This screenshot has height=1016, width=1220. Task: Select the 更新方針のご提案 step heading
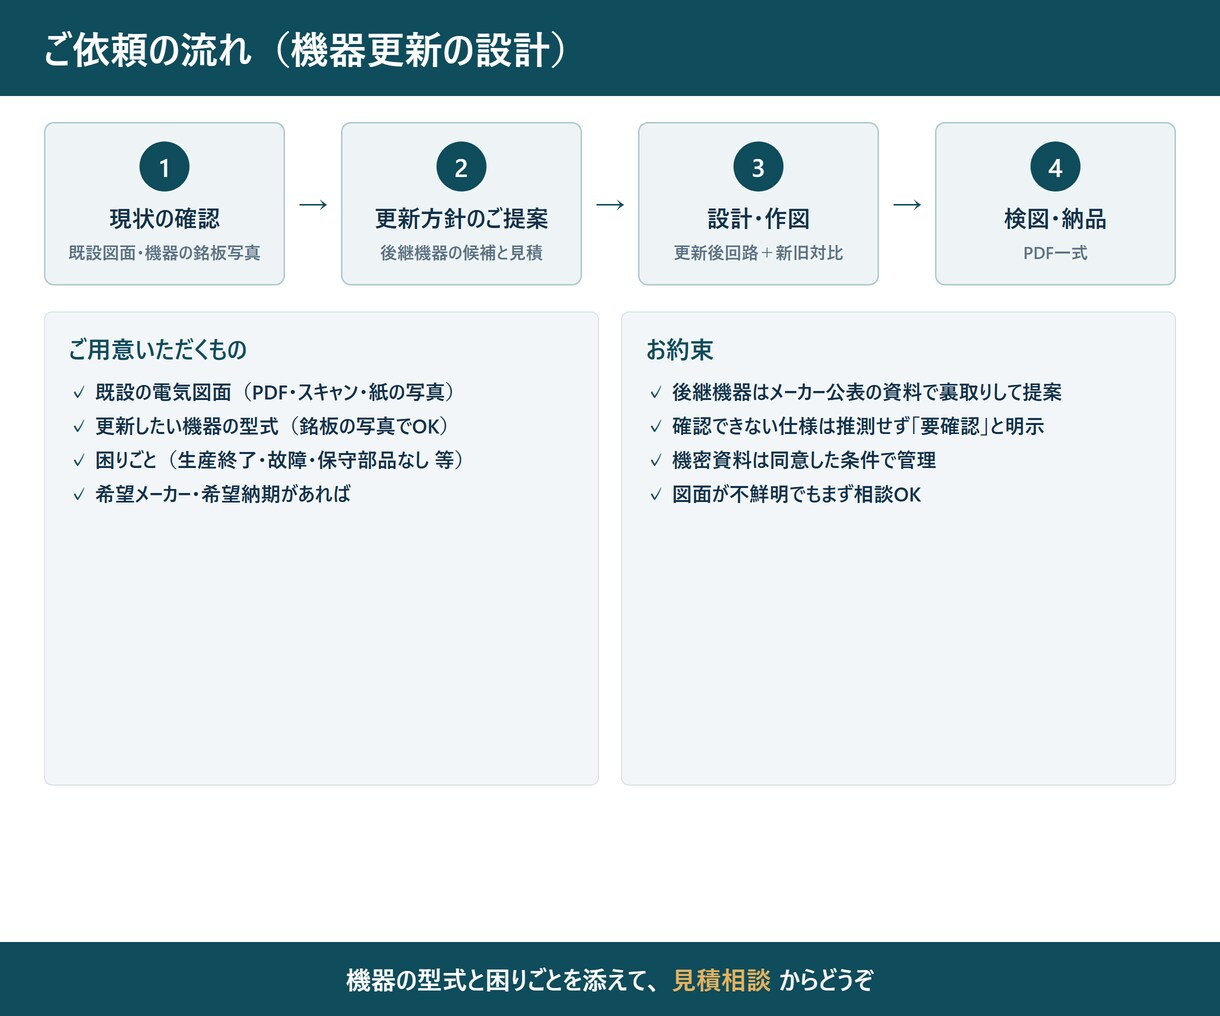coord(461,219)
